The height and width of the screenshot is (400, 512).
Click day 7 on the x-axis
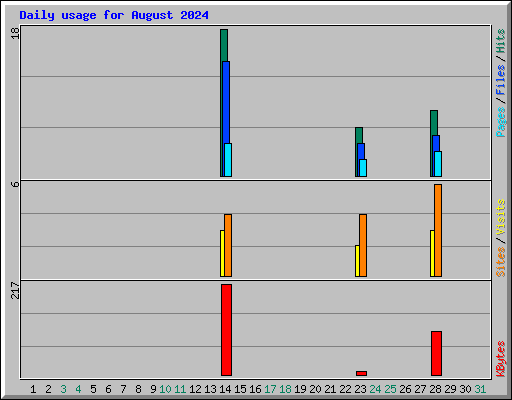[123, 389]
